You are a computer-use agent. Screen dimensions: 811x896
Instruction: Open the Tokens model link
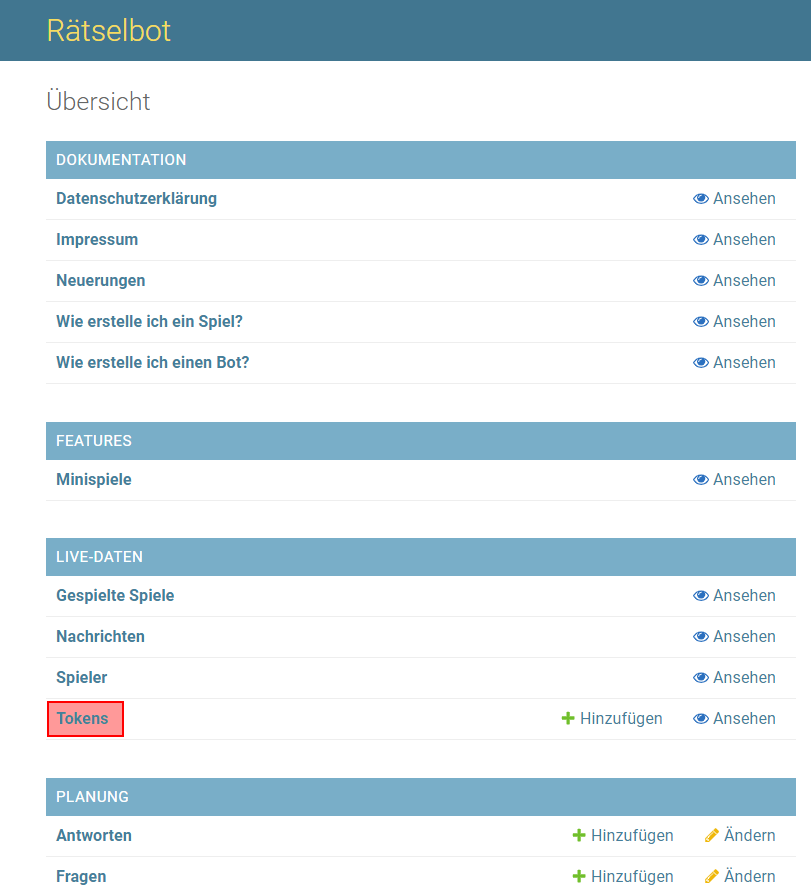tap(83, 719)
